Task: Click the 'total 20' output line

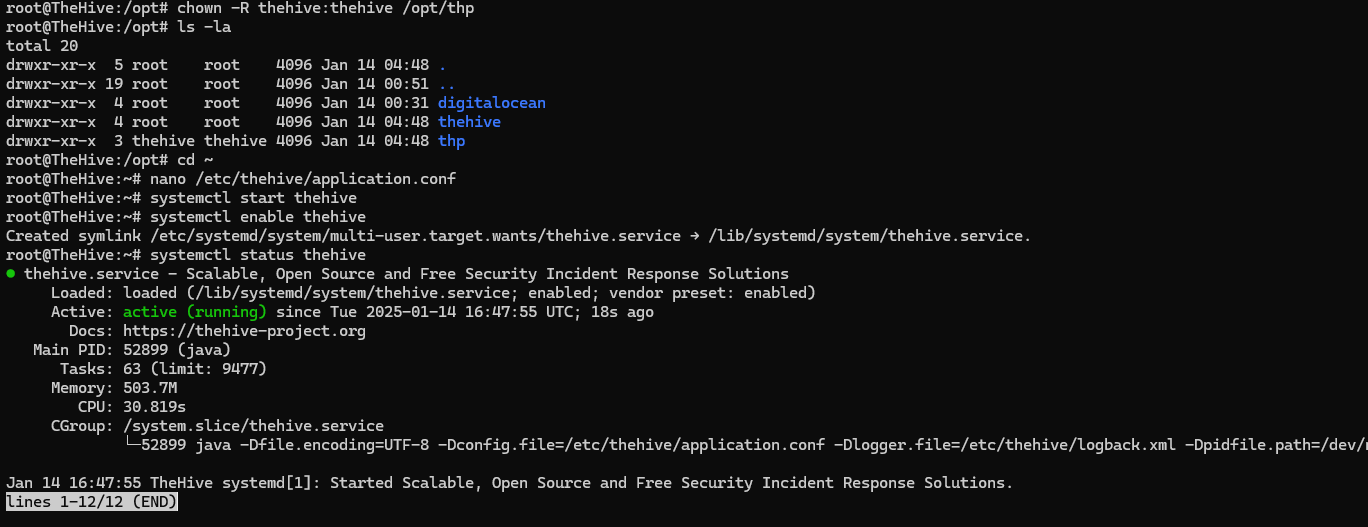Action: click(42, 46)
